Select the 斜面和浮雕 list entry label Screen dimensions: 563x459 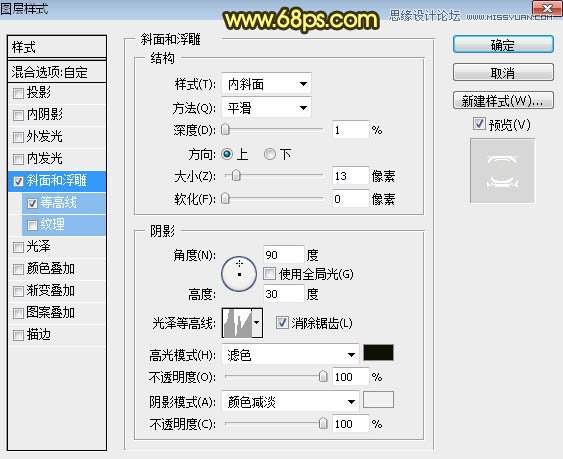56,181
